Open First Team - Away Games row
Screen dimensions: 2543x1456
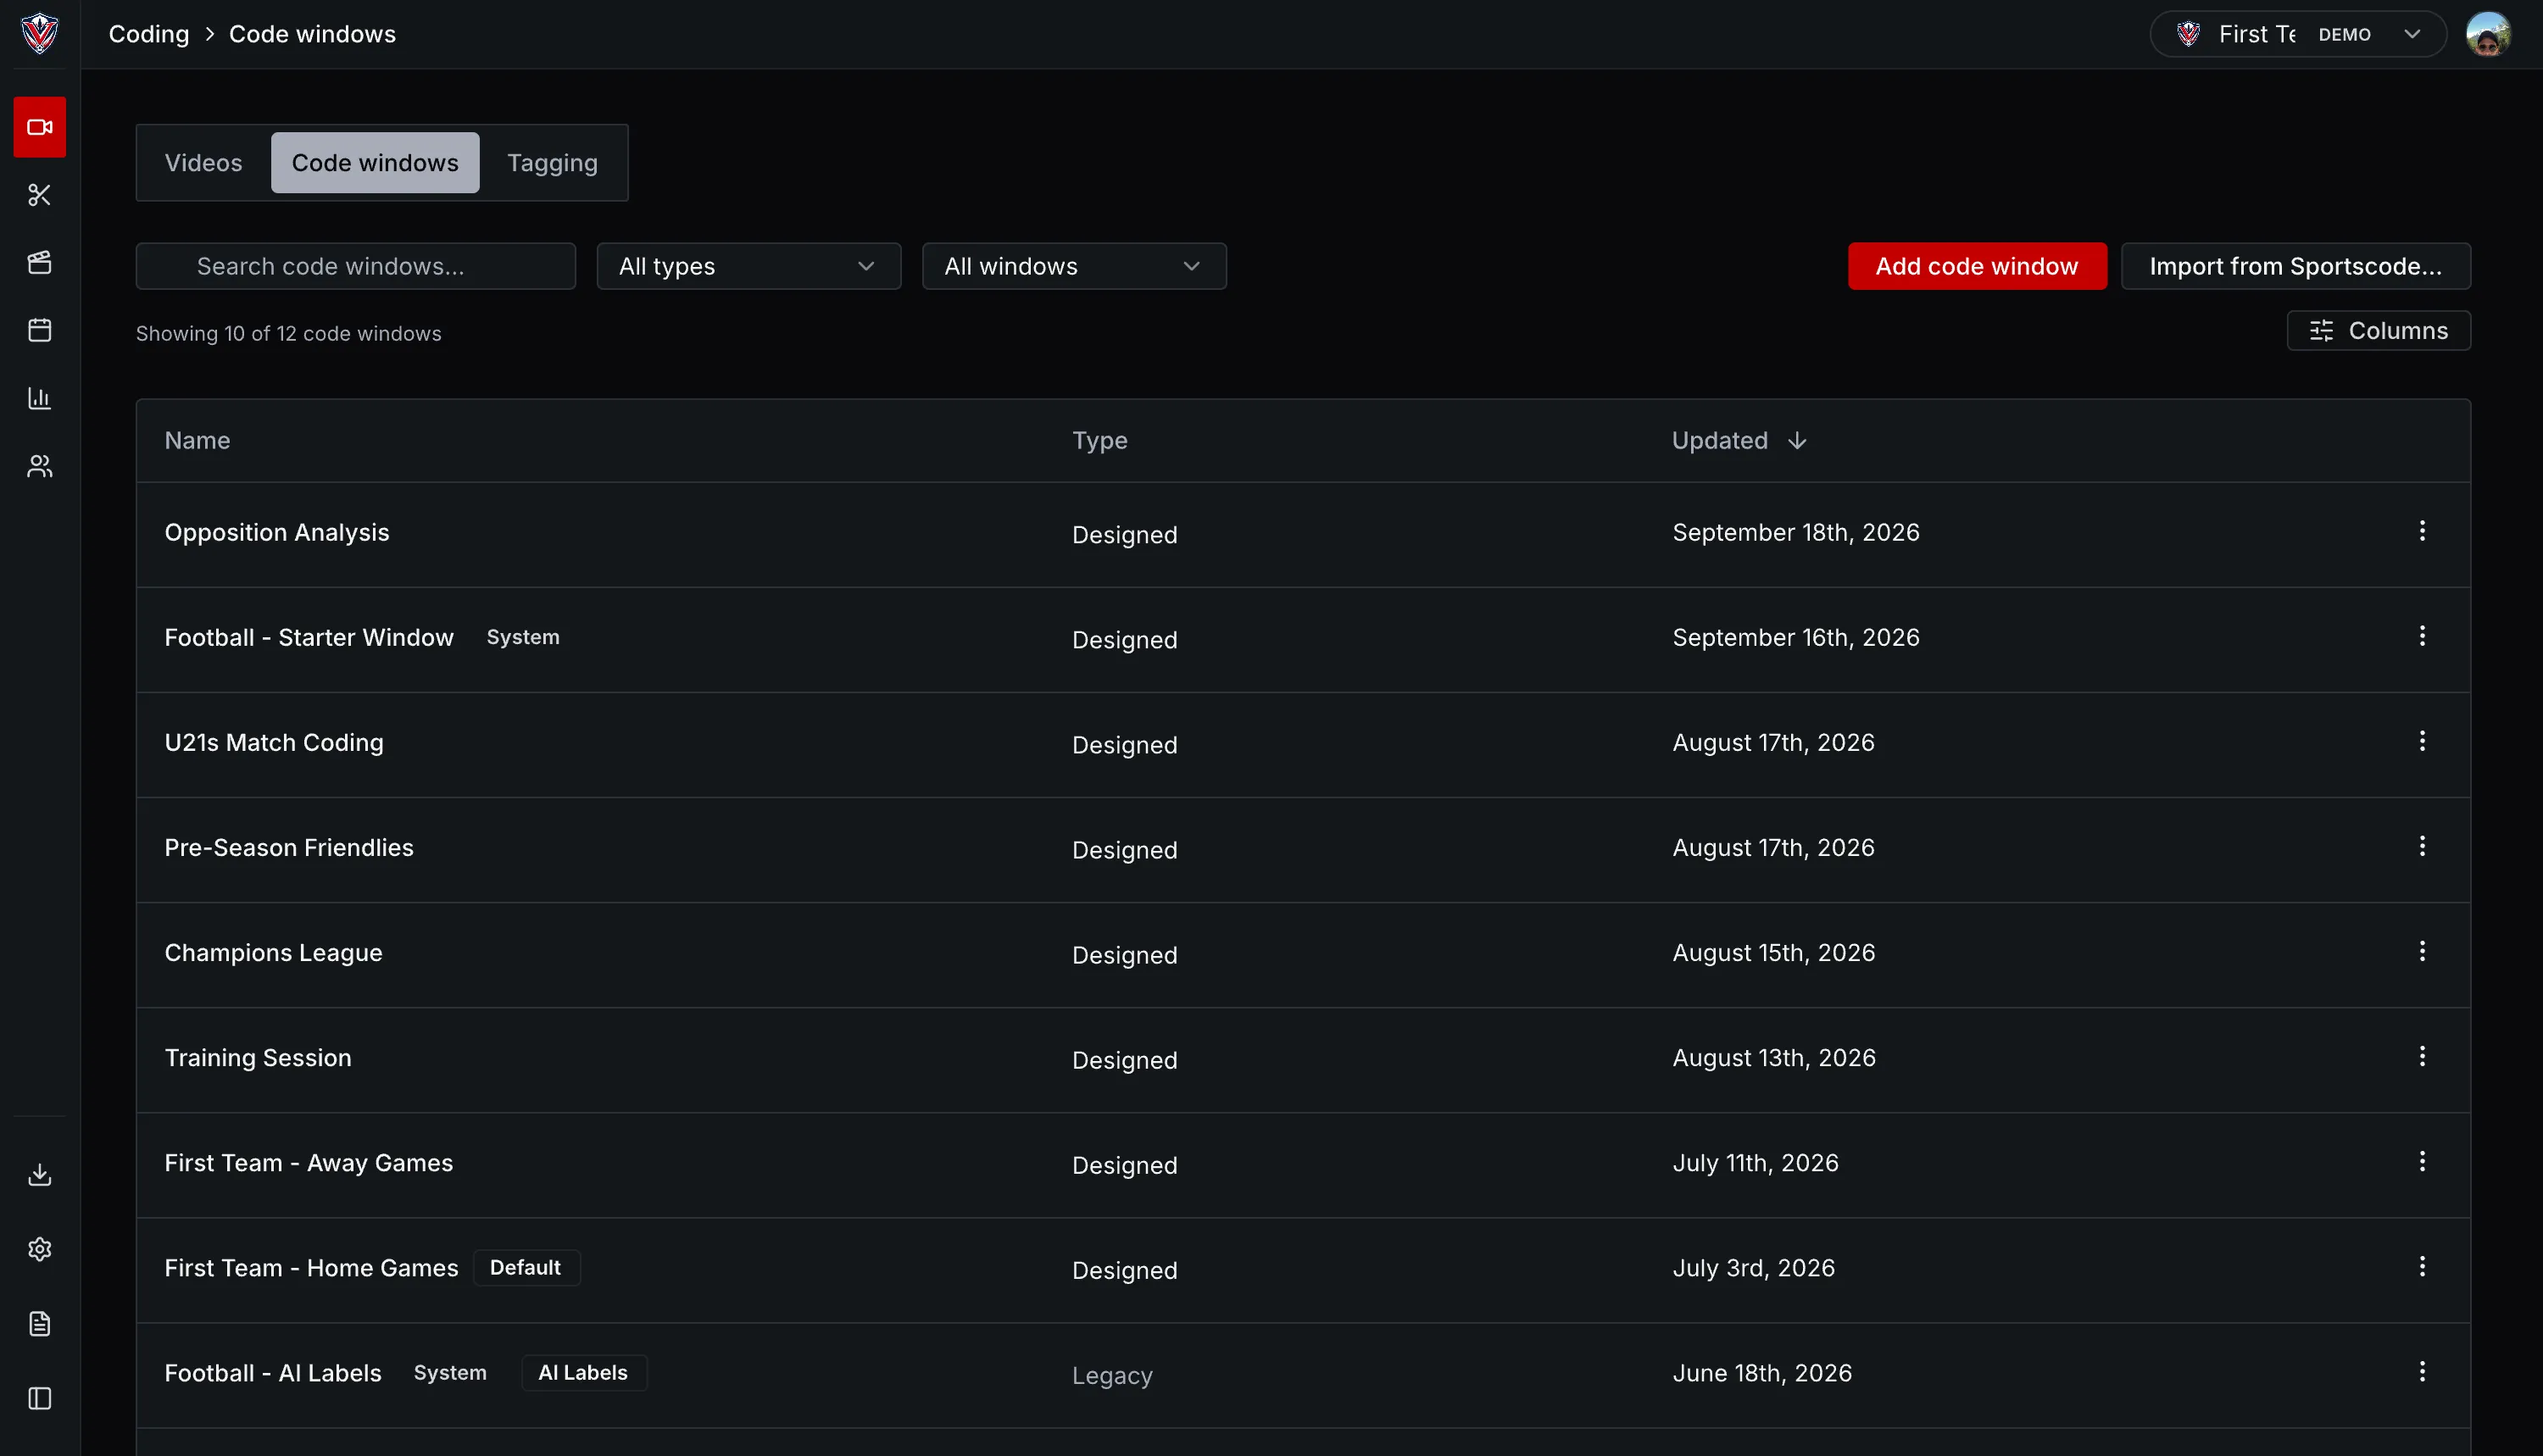(1303, 1164)
